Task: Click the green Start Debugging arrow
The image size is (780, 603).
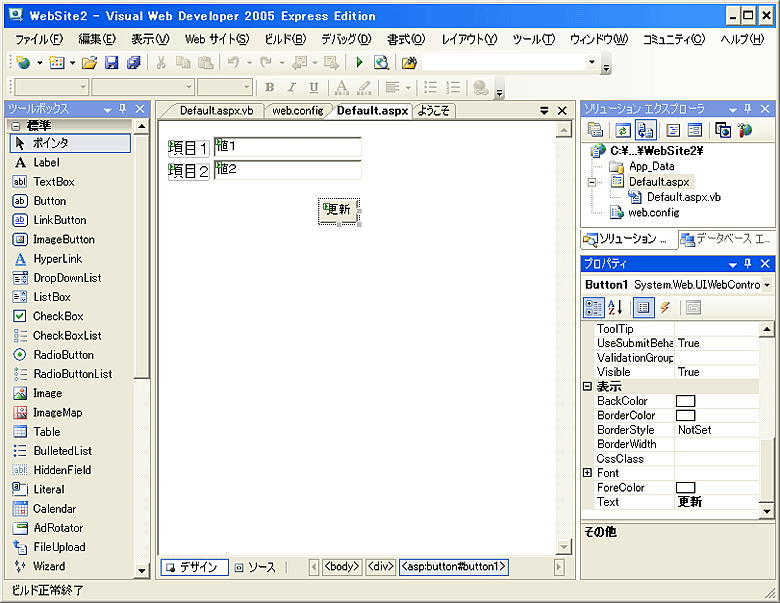Action: point(359,63)
